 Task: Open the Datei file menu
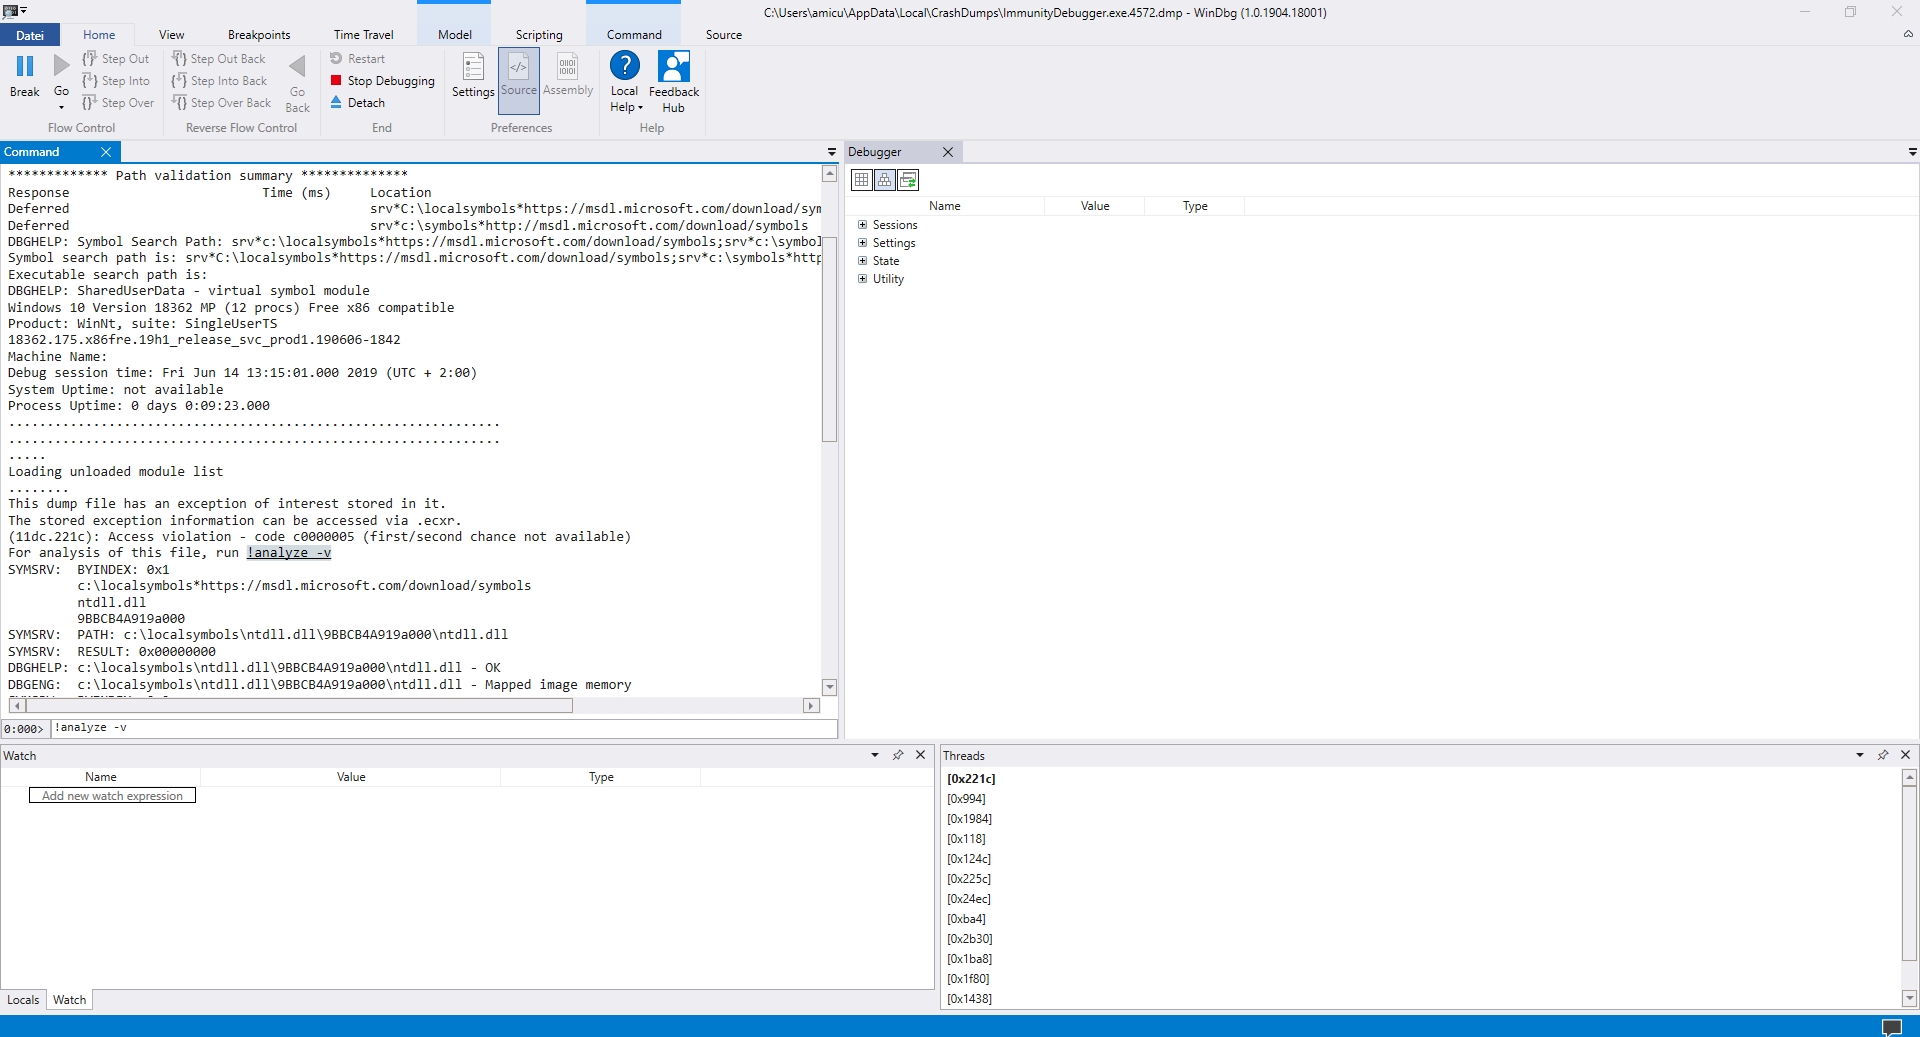click(30, 35)
